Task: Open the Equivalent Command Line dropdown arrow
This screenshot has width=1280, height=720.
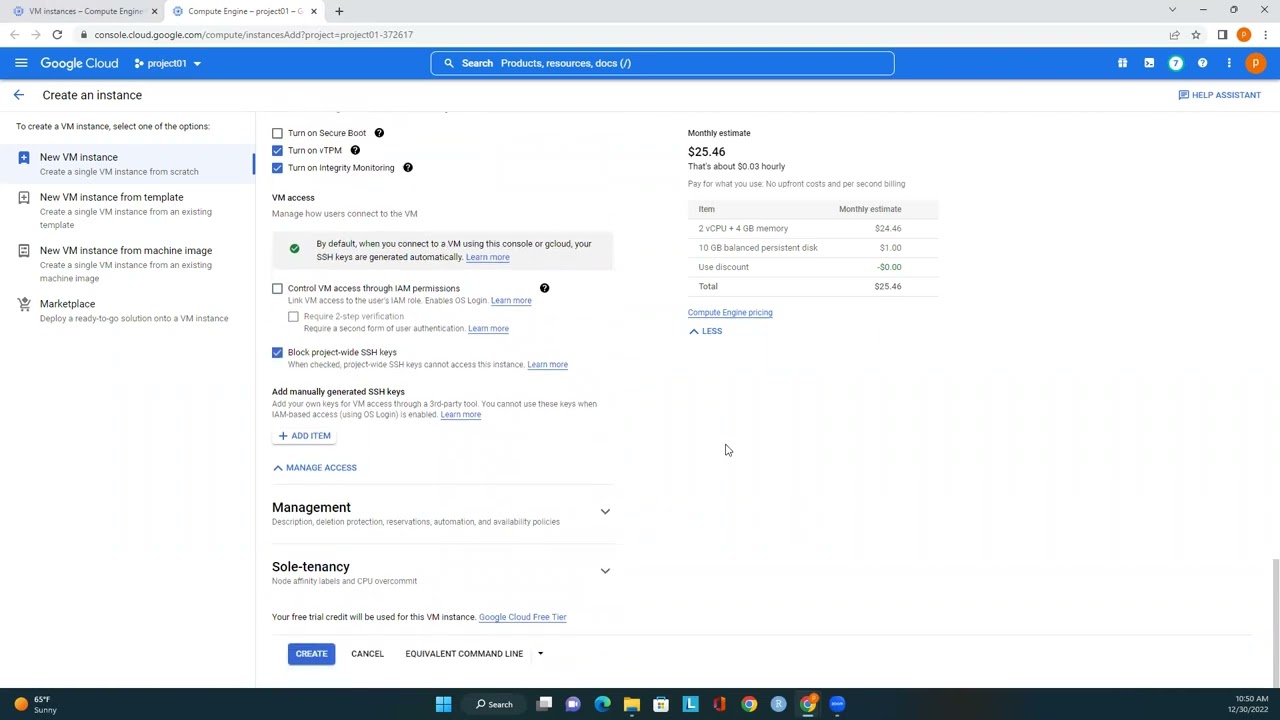Action: click(x=540, y=654)
